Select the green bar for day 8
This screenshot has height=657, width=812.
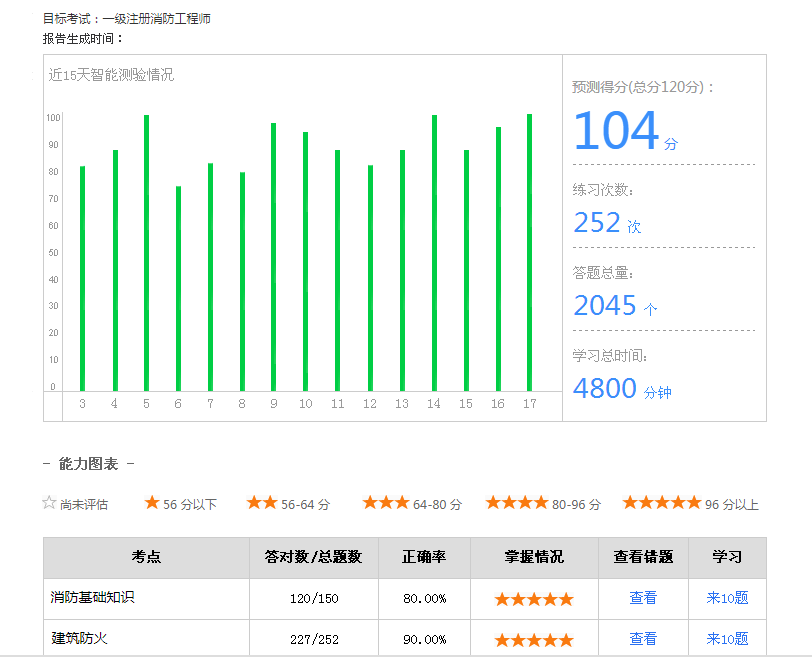tap(242, 282)
